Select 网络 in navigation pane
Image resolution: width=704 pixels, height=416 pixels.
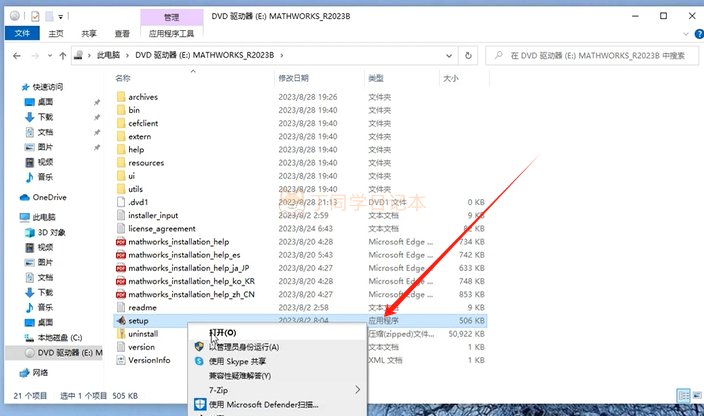tap(40, 372)
